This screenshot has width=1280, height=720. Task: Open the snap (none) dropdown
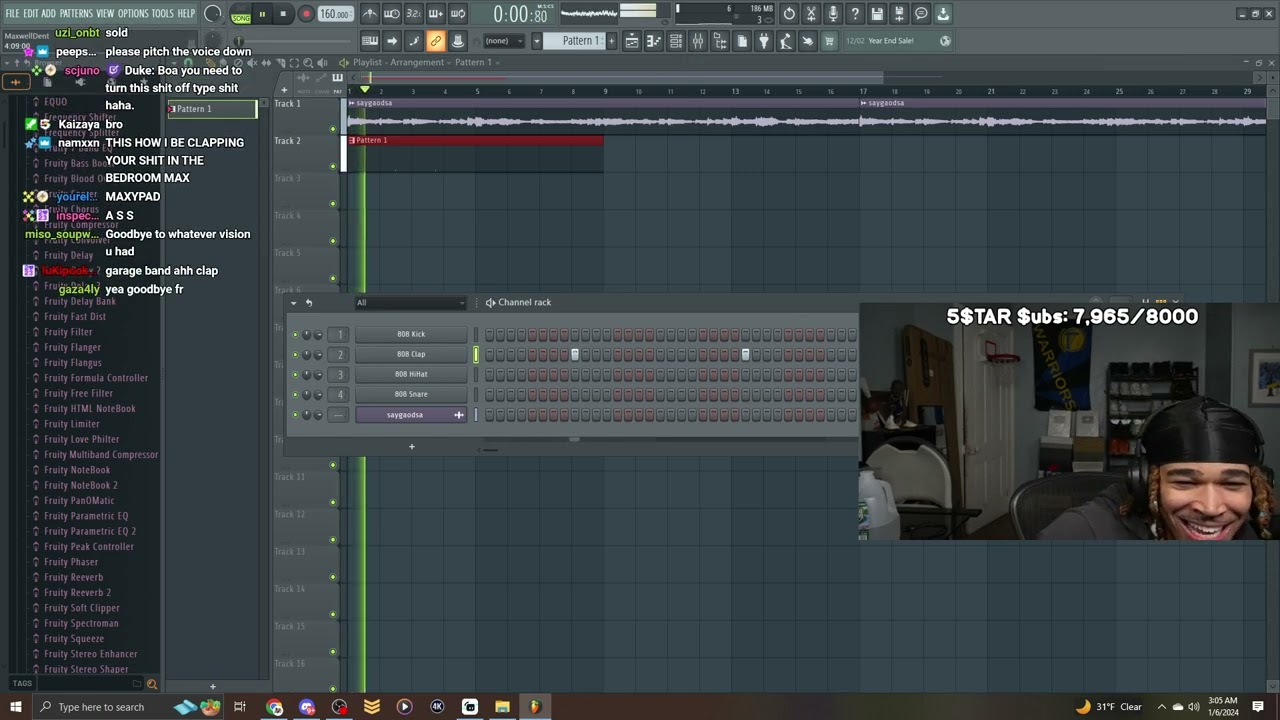click(505, 41)
